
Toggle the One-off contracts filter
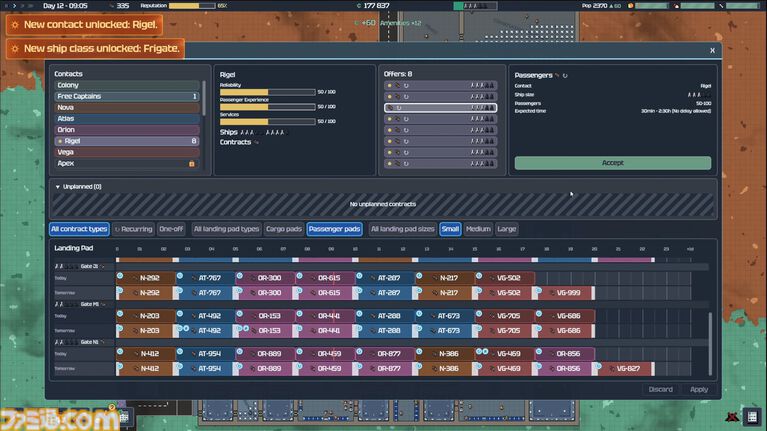171,229
